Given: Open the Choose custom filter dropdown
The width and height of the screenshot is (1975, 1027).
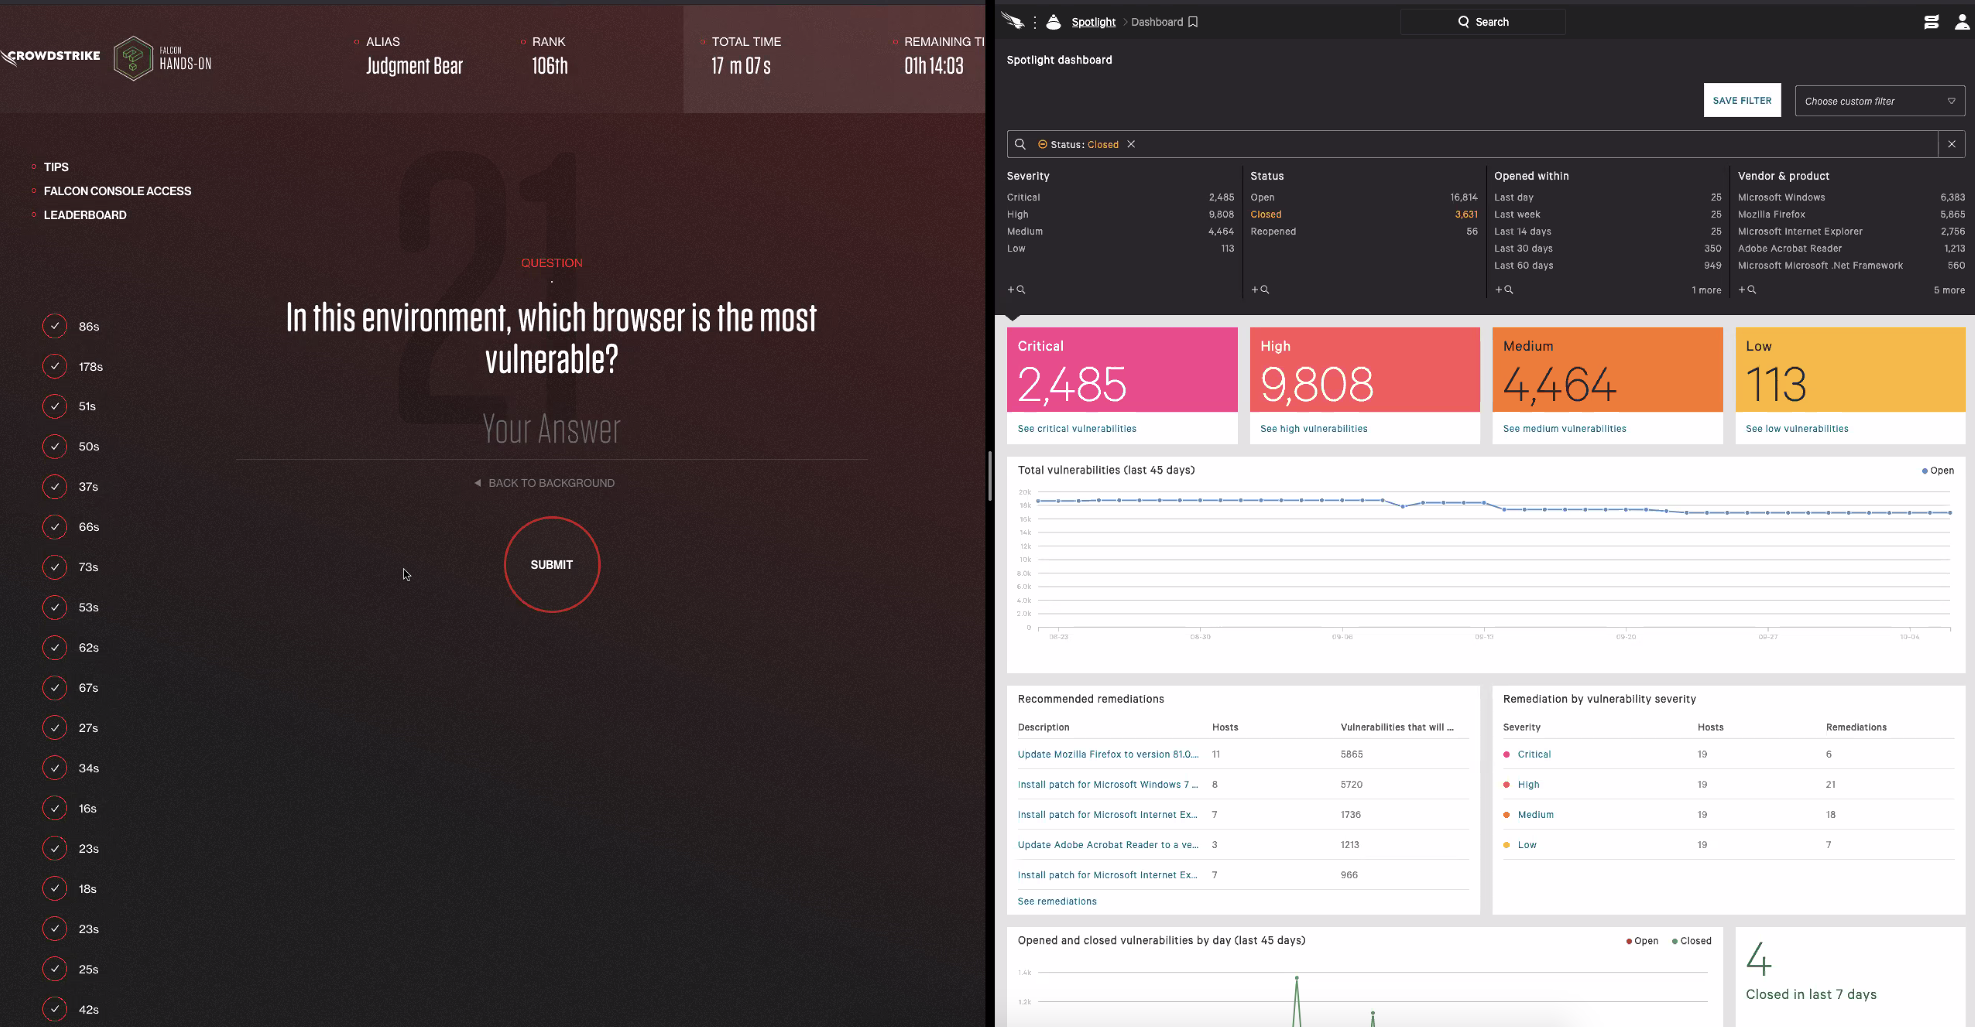Looking at the screenshot, I should [x=1880, y=101].
